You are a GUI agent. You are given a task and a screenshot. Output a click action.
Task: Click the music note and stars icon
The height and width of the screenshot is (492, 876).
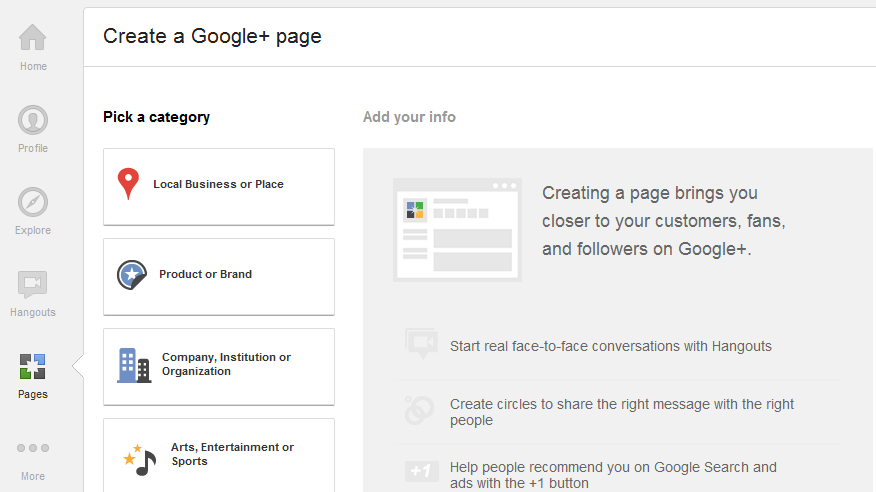140,460
